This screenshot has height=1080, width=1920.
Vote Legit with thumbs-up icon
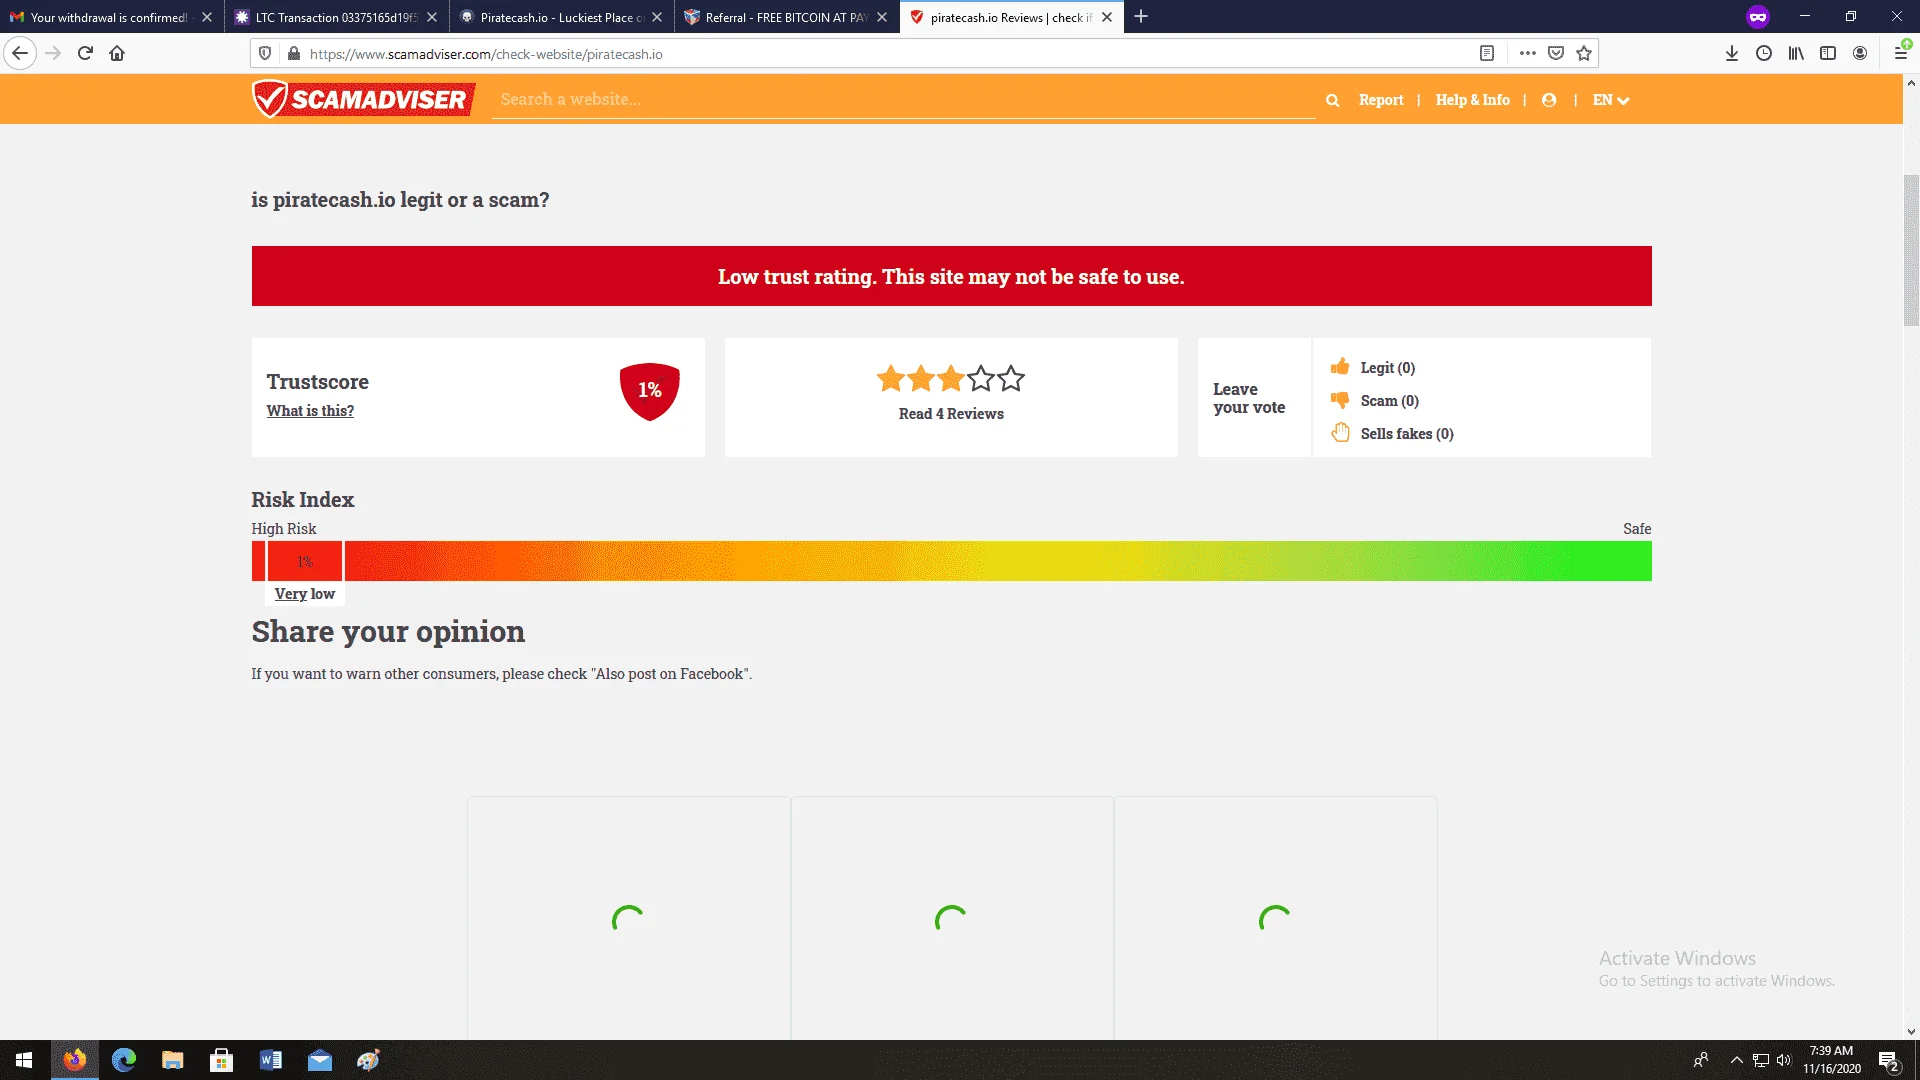[x=1340, y=367]
